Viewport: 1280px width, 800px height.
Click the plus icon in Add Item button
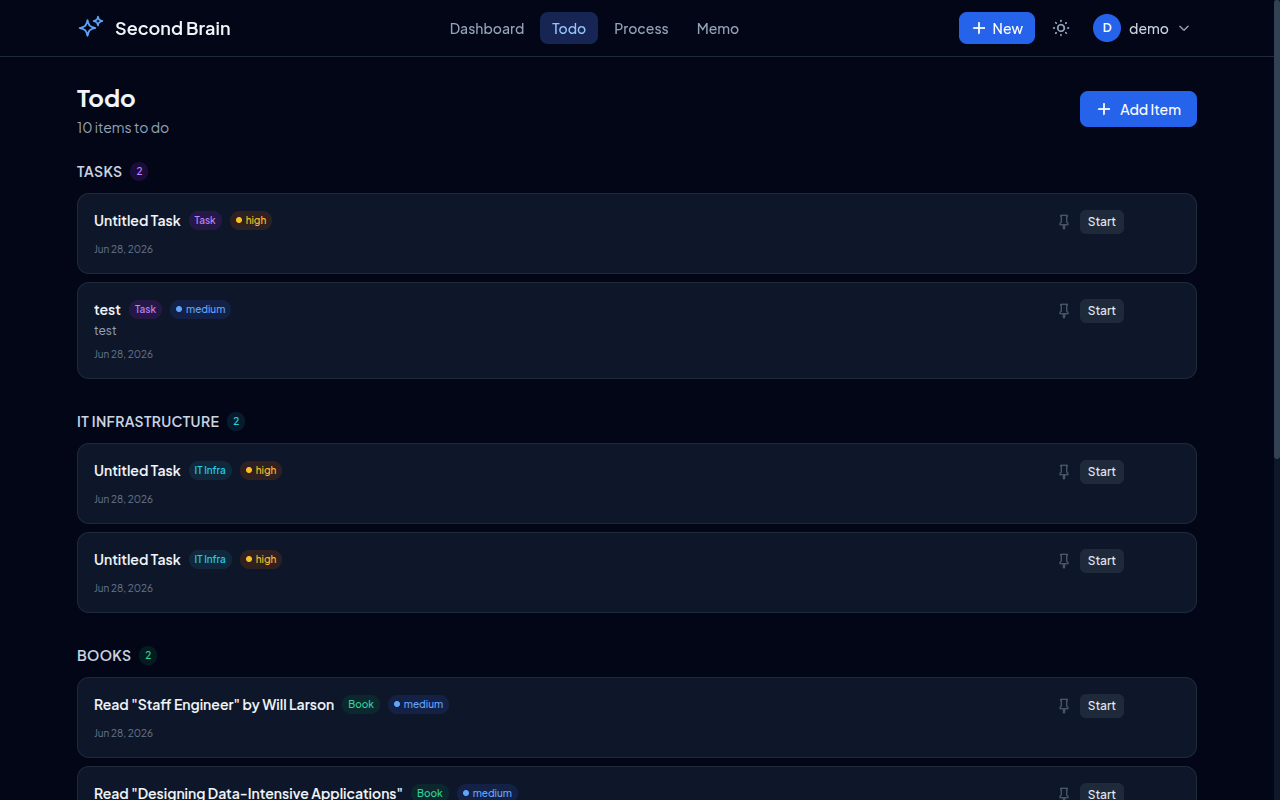click(1104, 109)
